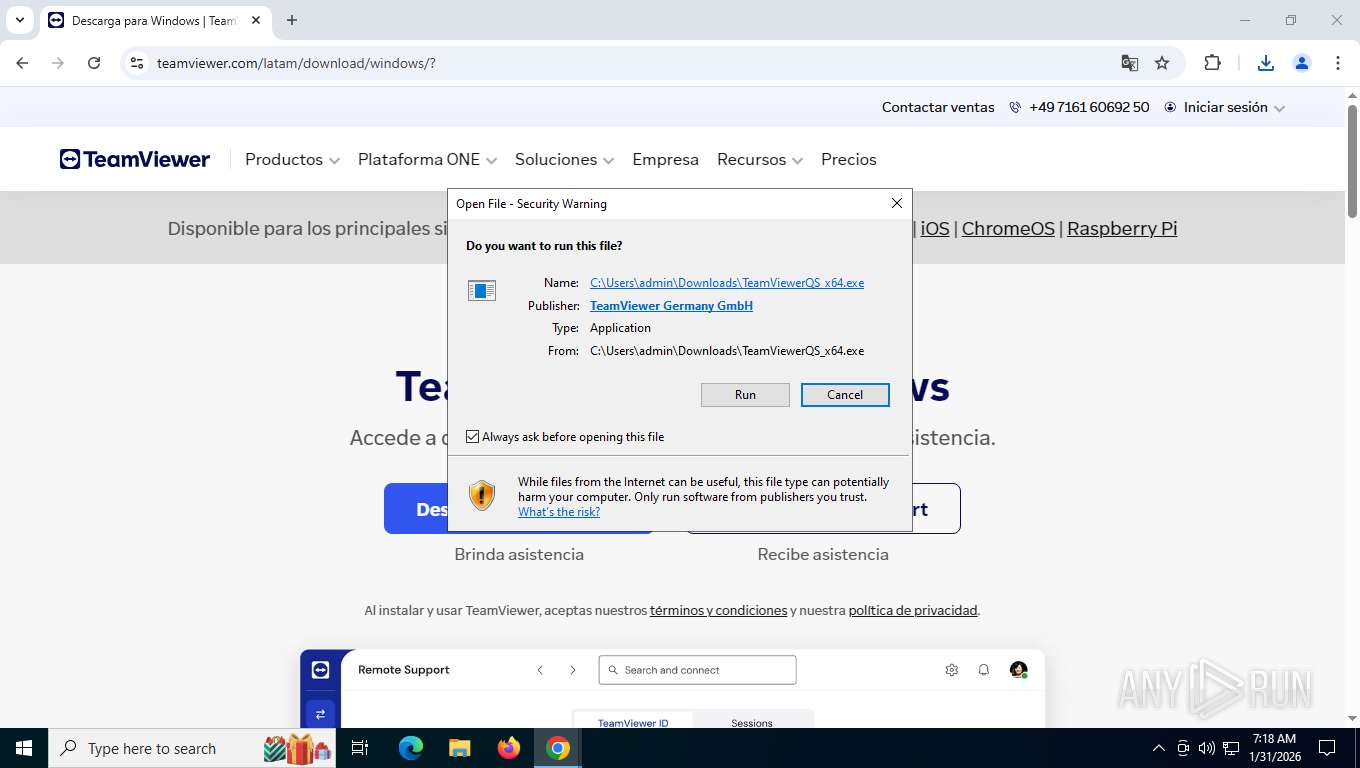1360x768 pixels.
Task: Click the TeamViewer icon in preview sidebar
Action: [321, 670]
